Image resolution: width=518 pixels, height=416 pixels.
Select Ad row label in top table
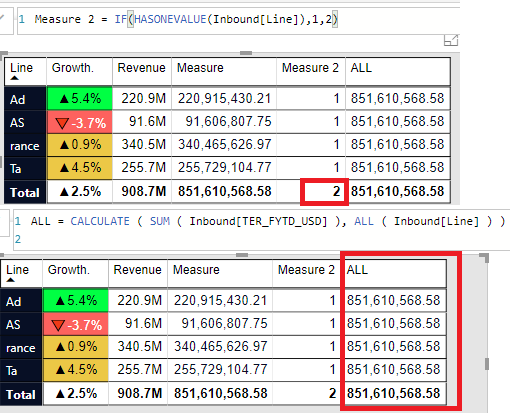25,99
